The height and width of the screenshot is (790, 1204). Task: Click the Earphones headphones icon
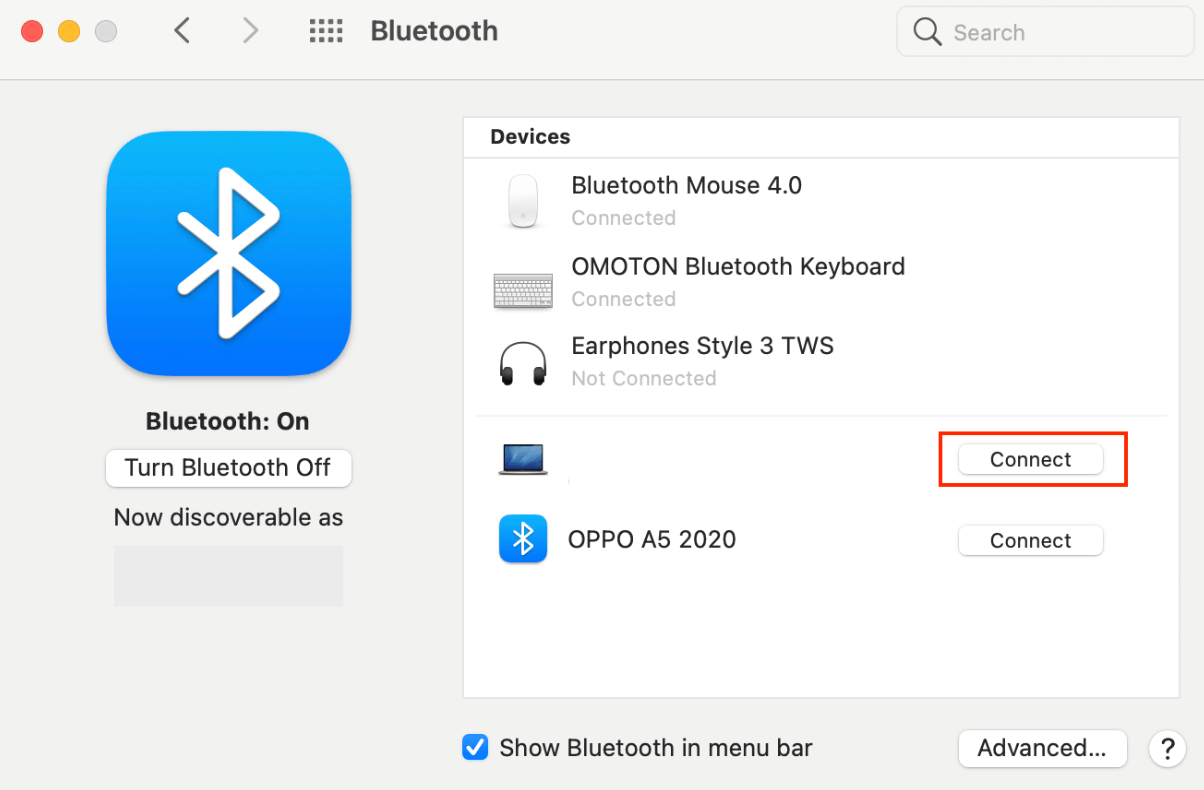click(x=523, y=362)
